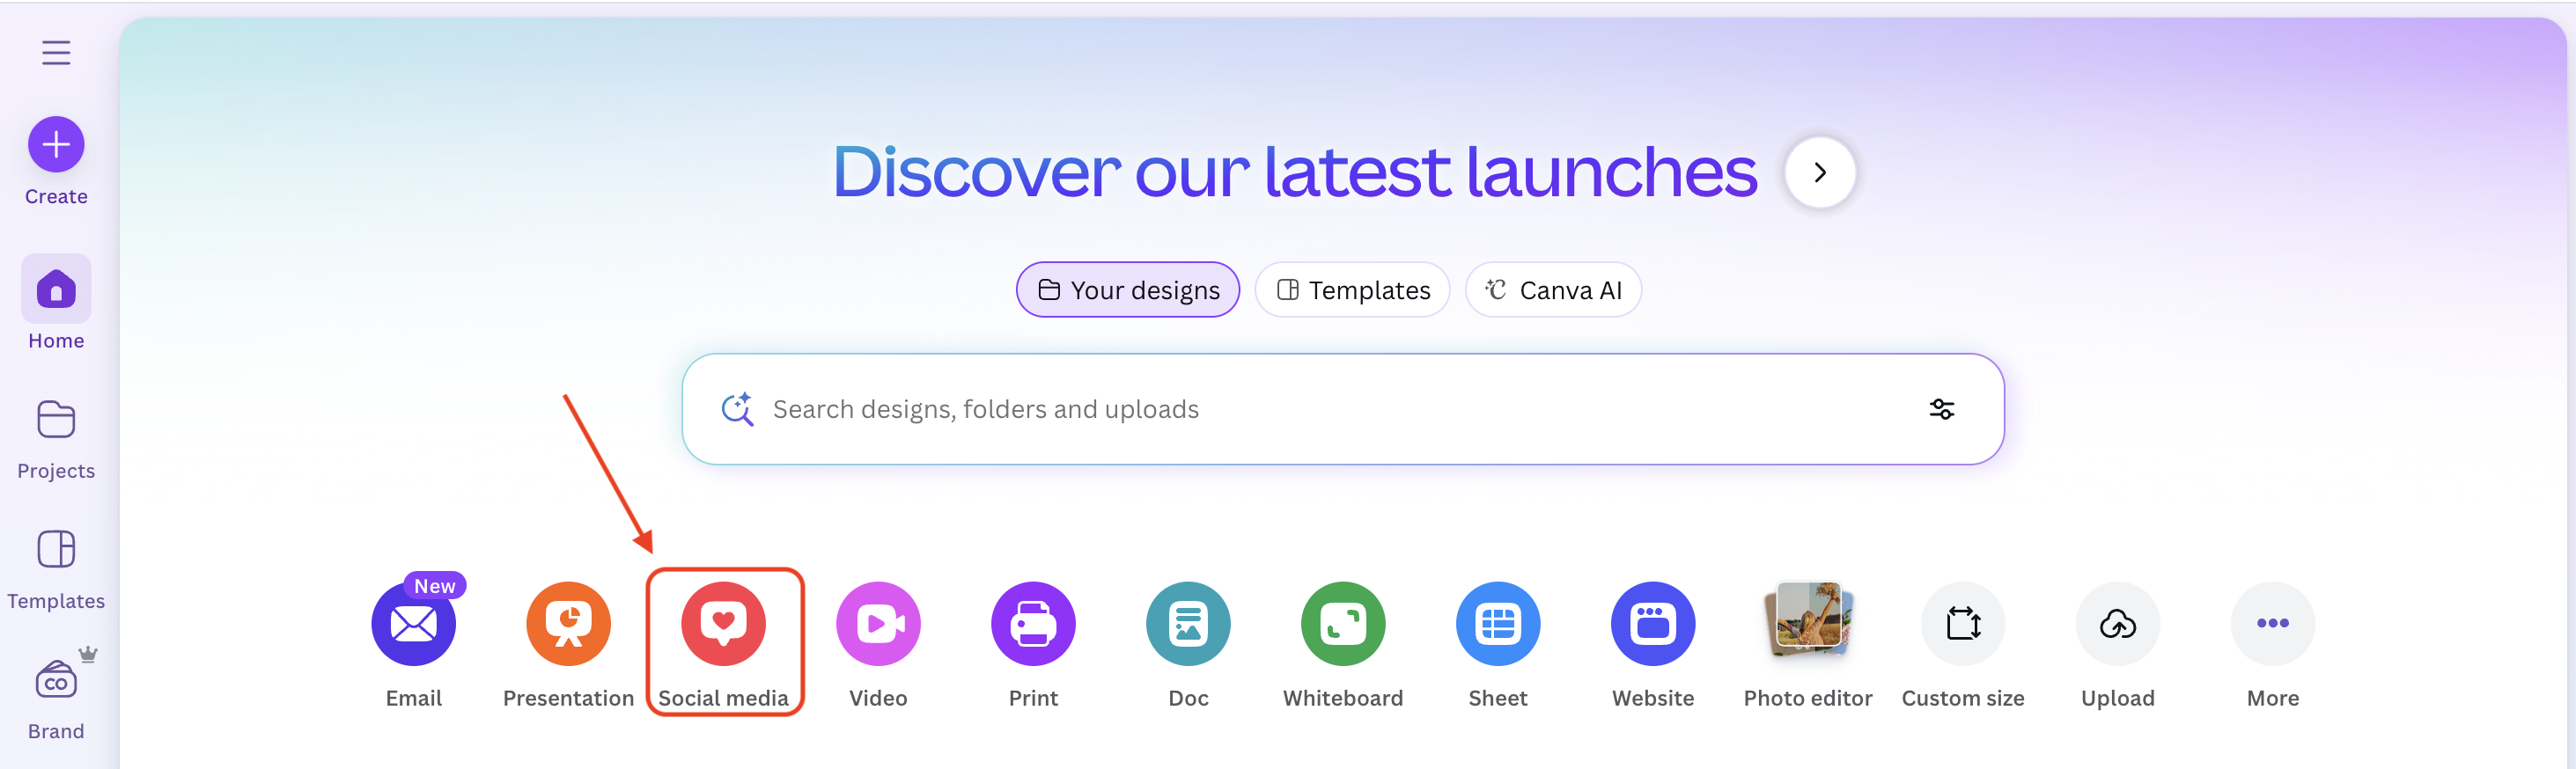Select the Print design option
2576x769 pixels.
(1033, 624)
